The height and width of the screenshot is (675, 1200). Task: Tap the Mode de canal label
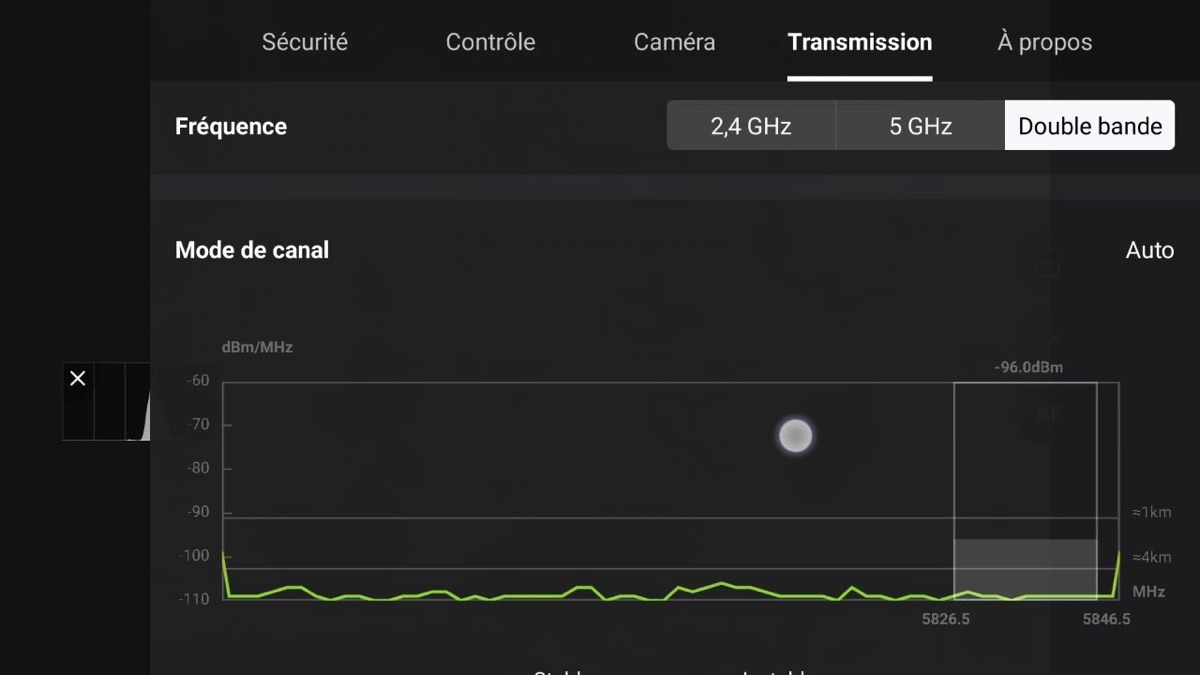252,250
